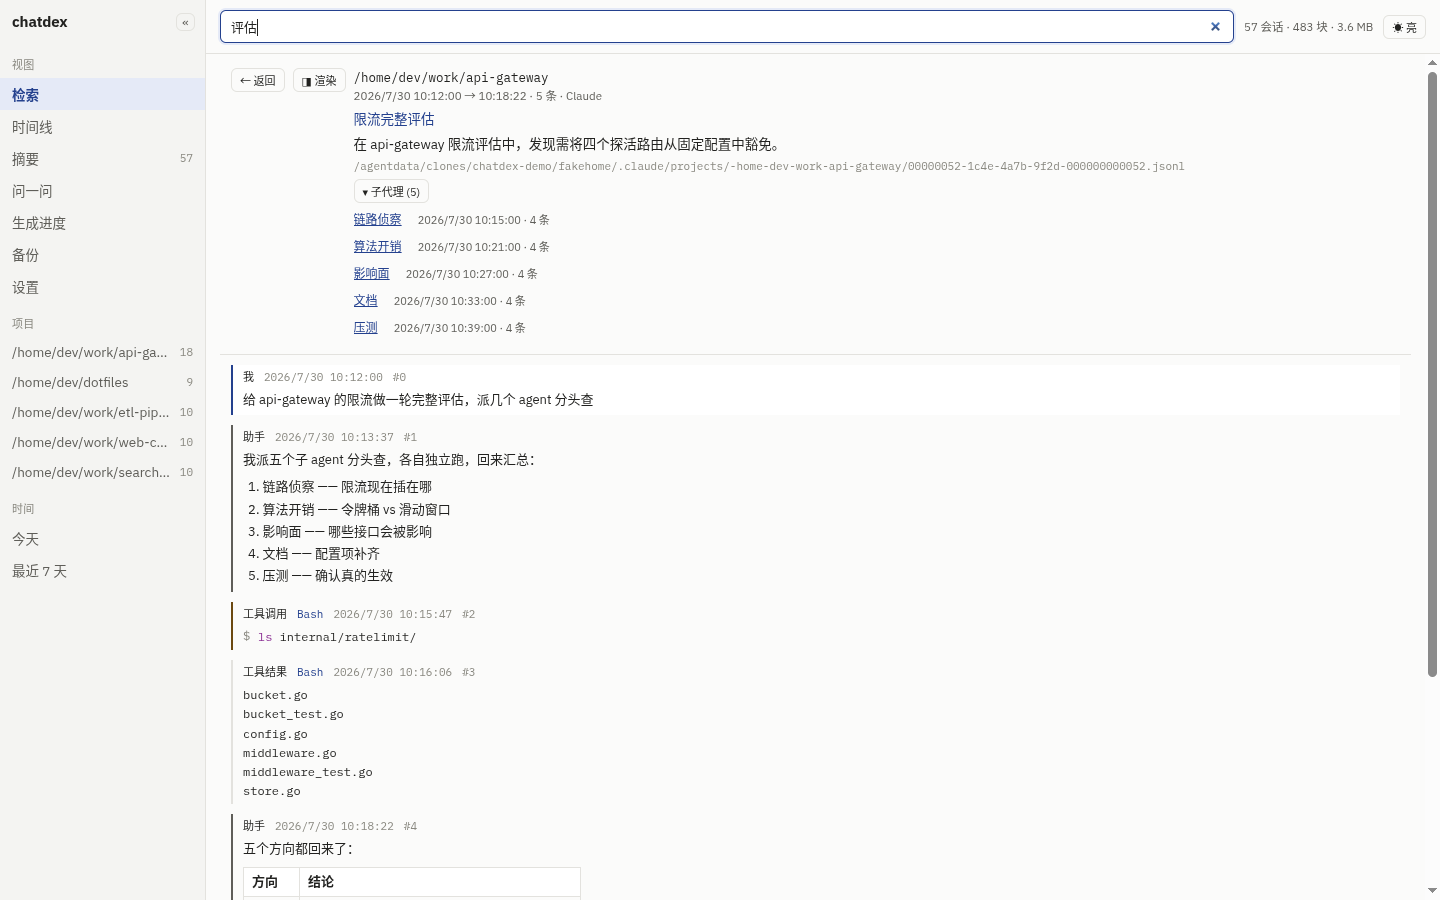Click the scrollbar up arrow
This screenshot has height=900, width=1440.
click(x=1432, y=63)
